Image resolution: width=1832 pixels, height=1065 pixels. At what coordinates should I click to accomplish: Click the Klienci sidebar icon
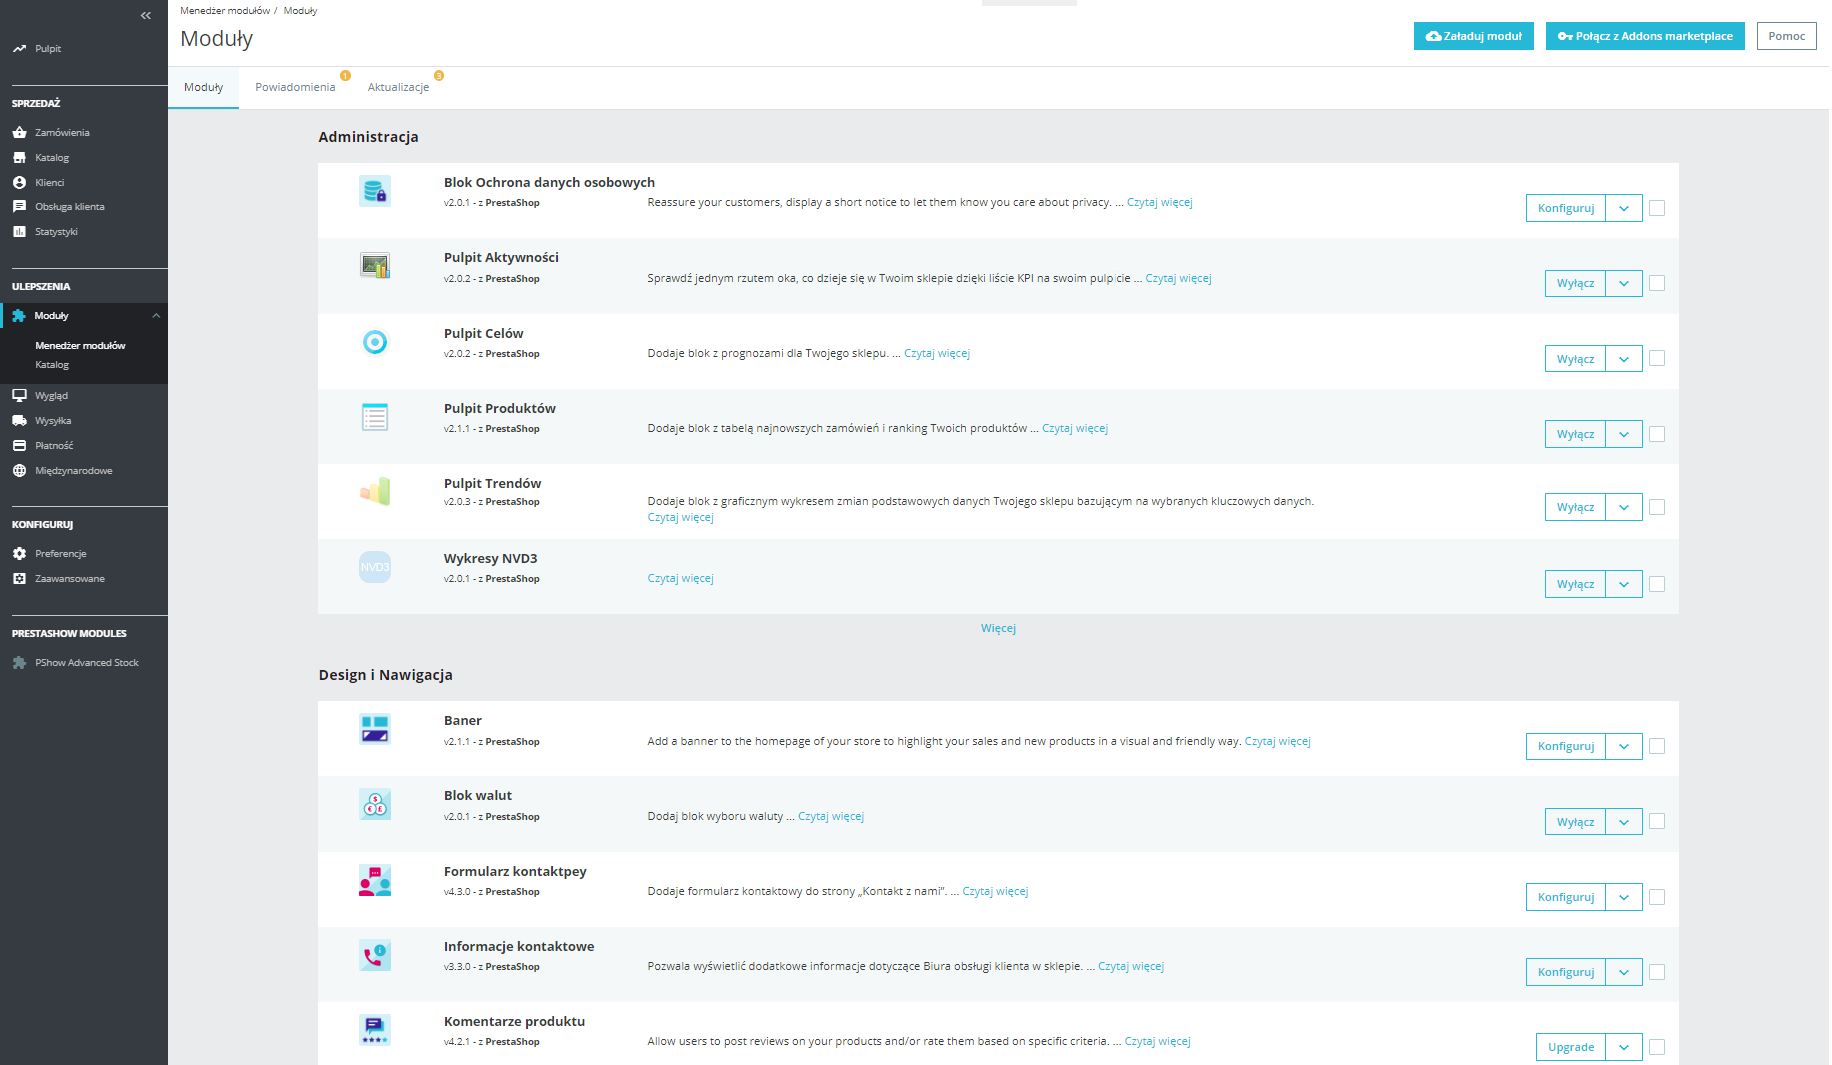point(20,182)
